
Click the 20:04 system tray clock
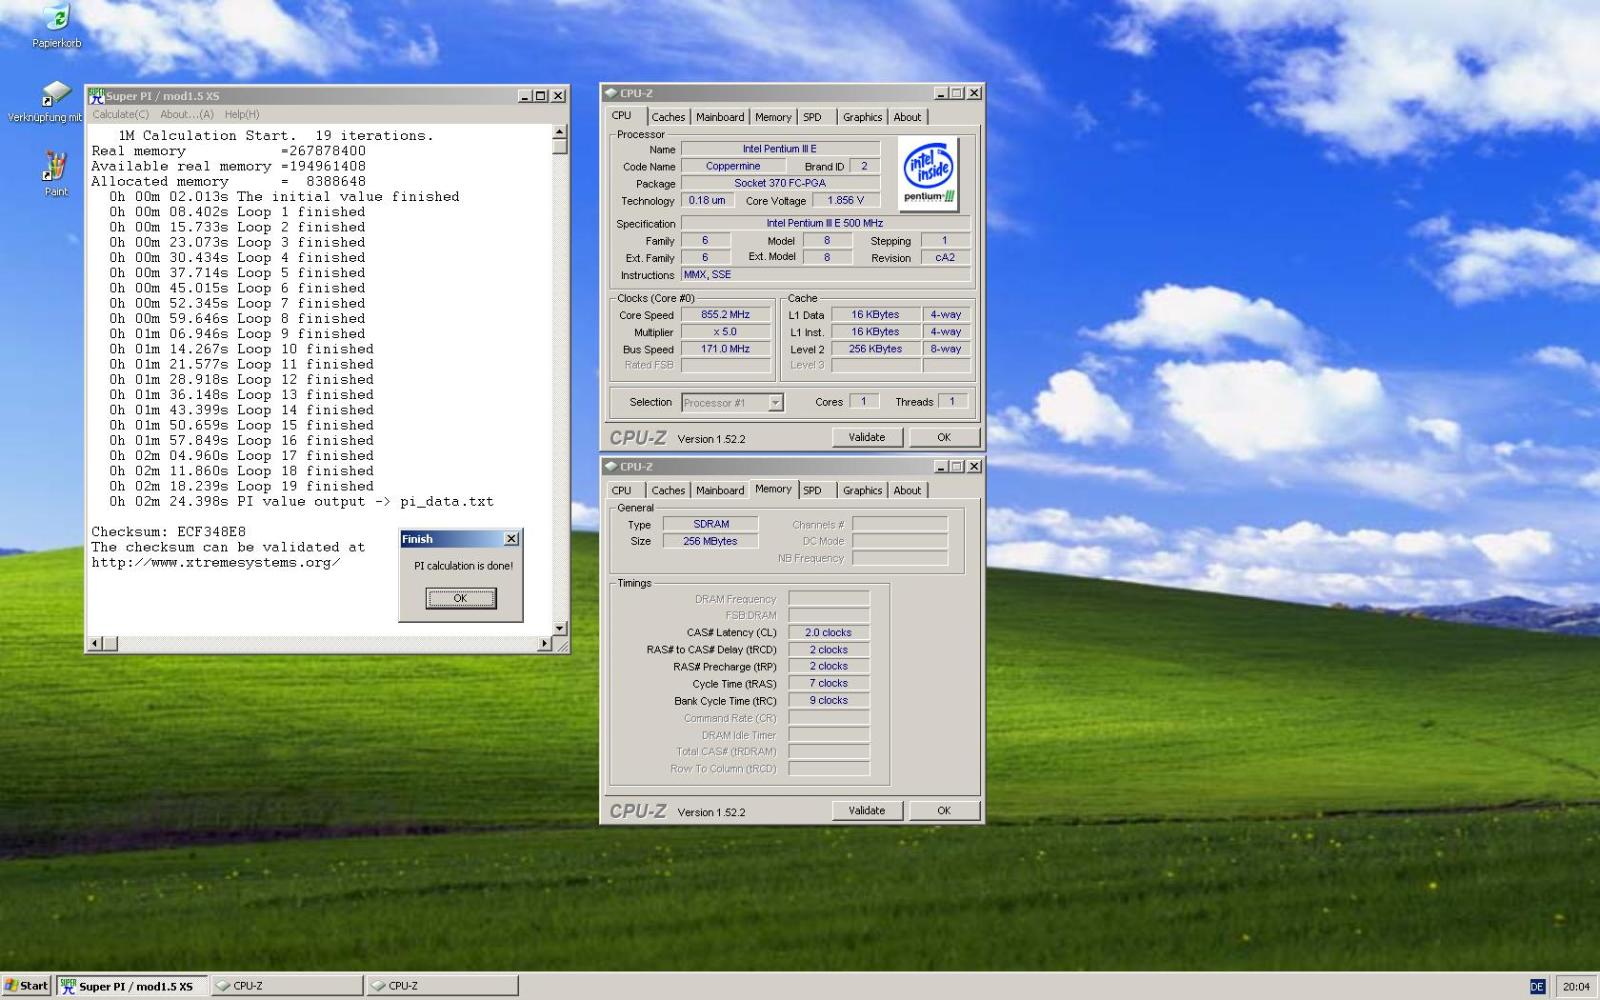click(x=1576, y=986)
